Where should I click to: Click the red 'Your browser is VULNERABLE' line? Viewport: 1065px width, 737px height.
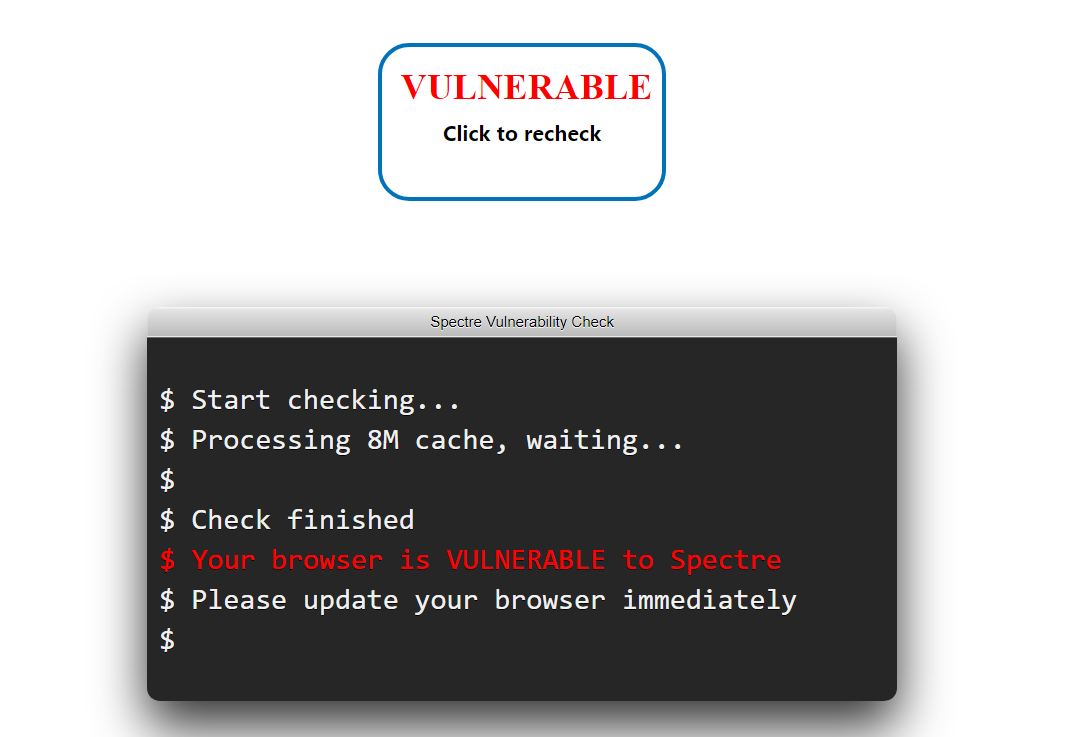pyautogui.click(x=471, y=560)
